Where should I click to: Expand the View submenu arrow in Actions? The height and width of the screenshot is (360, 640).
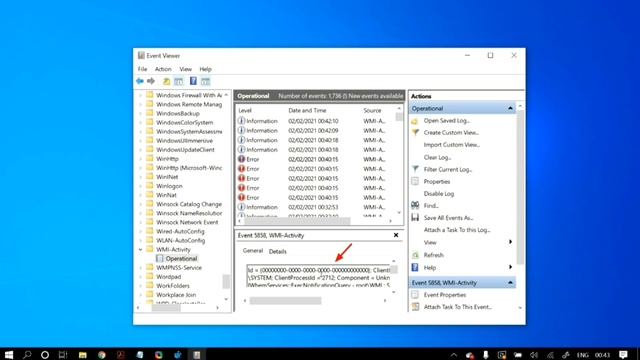pos(510,242)
